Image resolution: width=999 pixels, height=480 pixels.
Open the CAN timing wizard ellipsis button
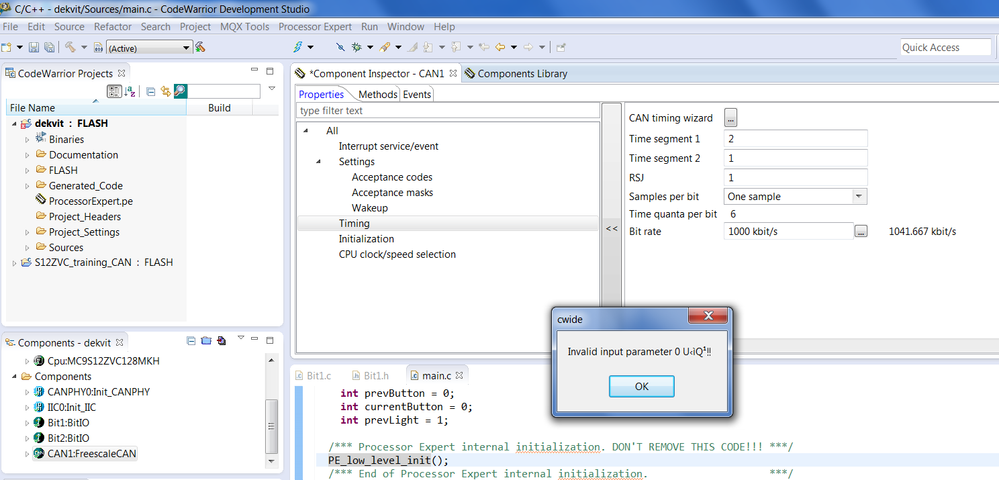pyautogui.click(x=731, y=118)
